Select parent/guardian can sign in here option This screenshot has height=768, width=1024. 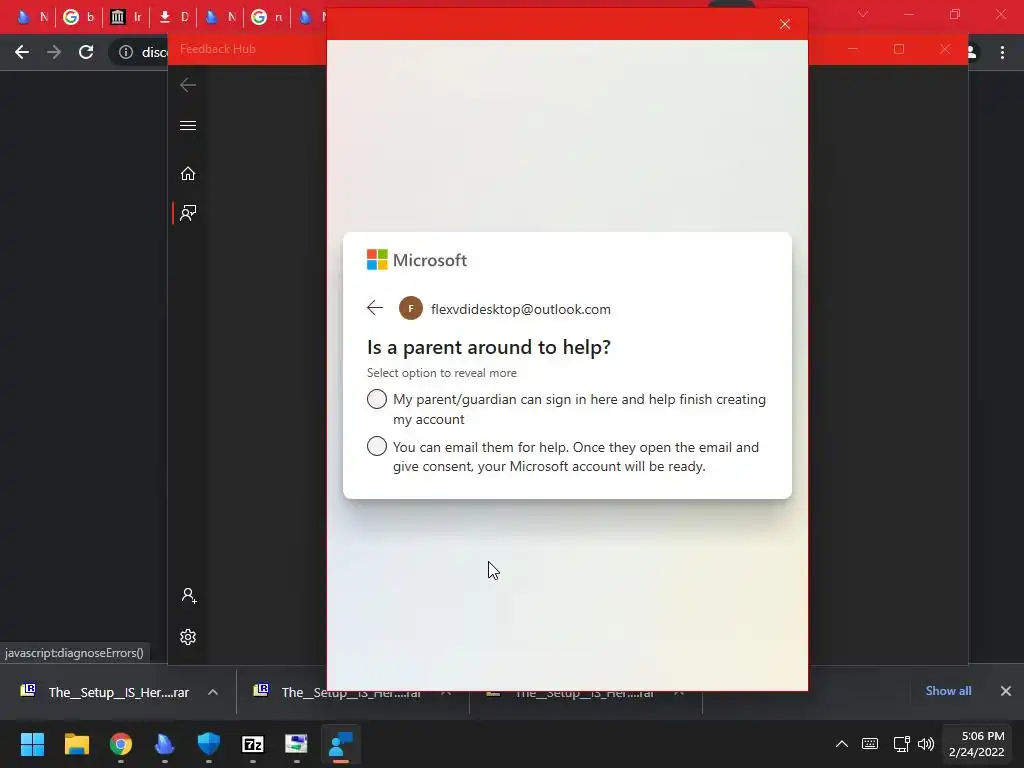point(377,399)
